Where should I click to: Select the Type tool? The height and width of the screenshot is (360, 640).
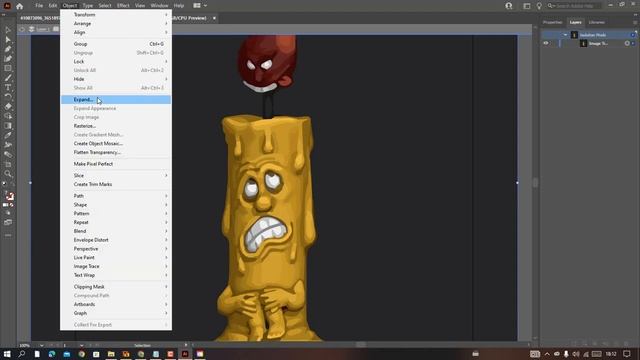(8, 87)
